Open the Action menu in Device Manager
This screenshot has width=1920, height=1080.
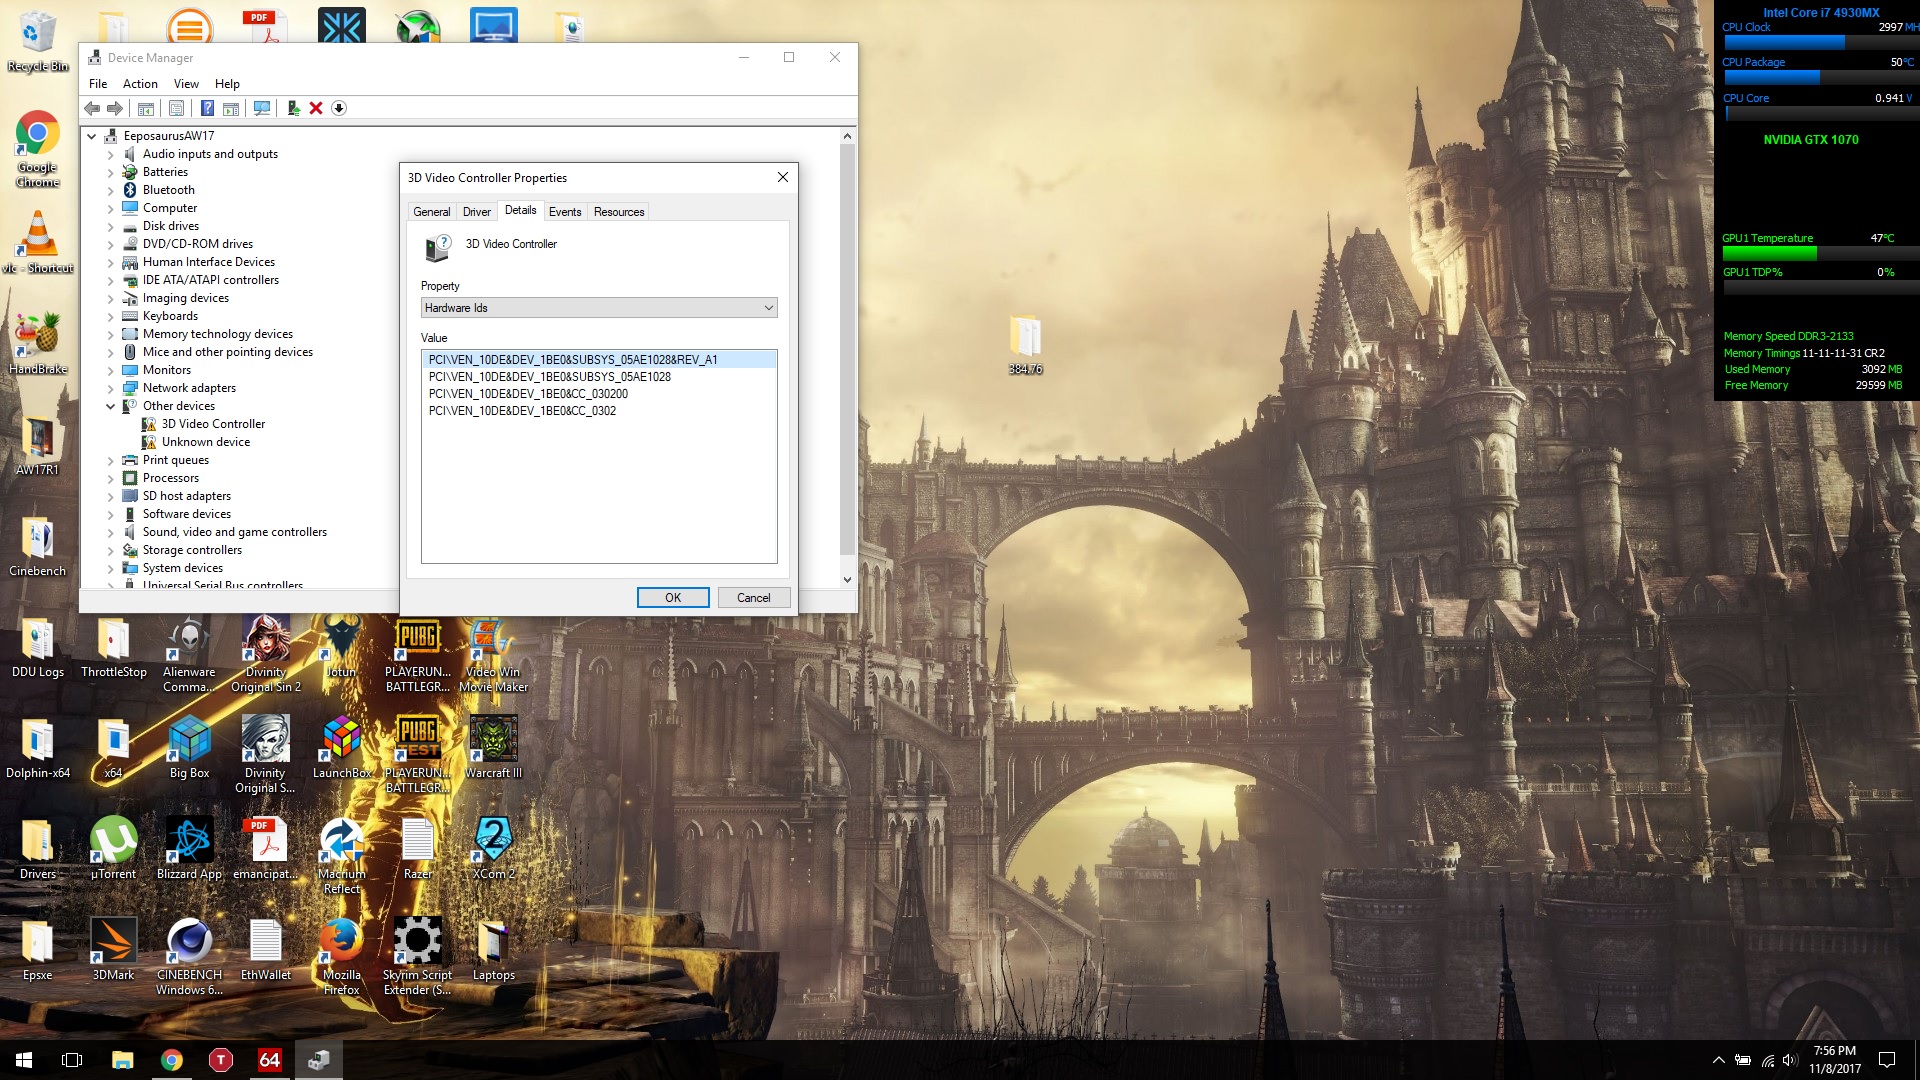click(140, 84)
